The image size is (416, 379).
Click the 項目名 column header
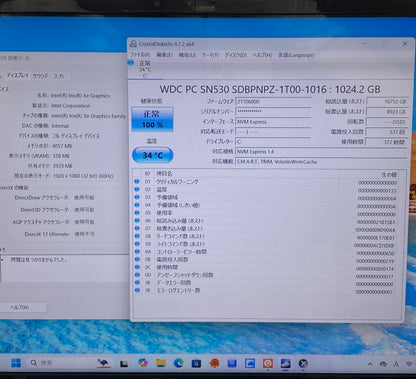click(x=164, y=174)
